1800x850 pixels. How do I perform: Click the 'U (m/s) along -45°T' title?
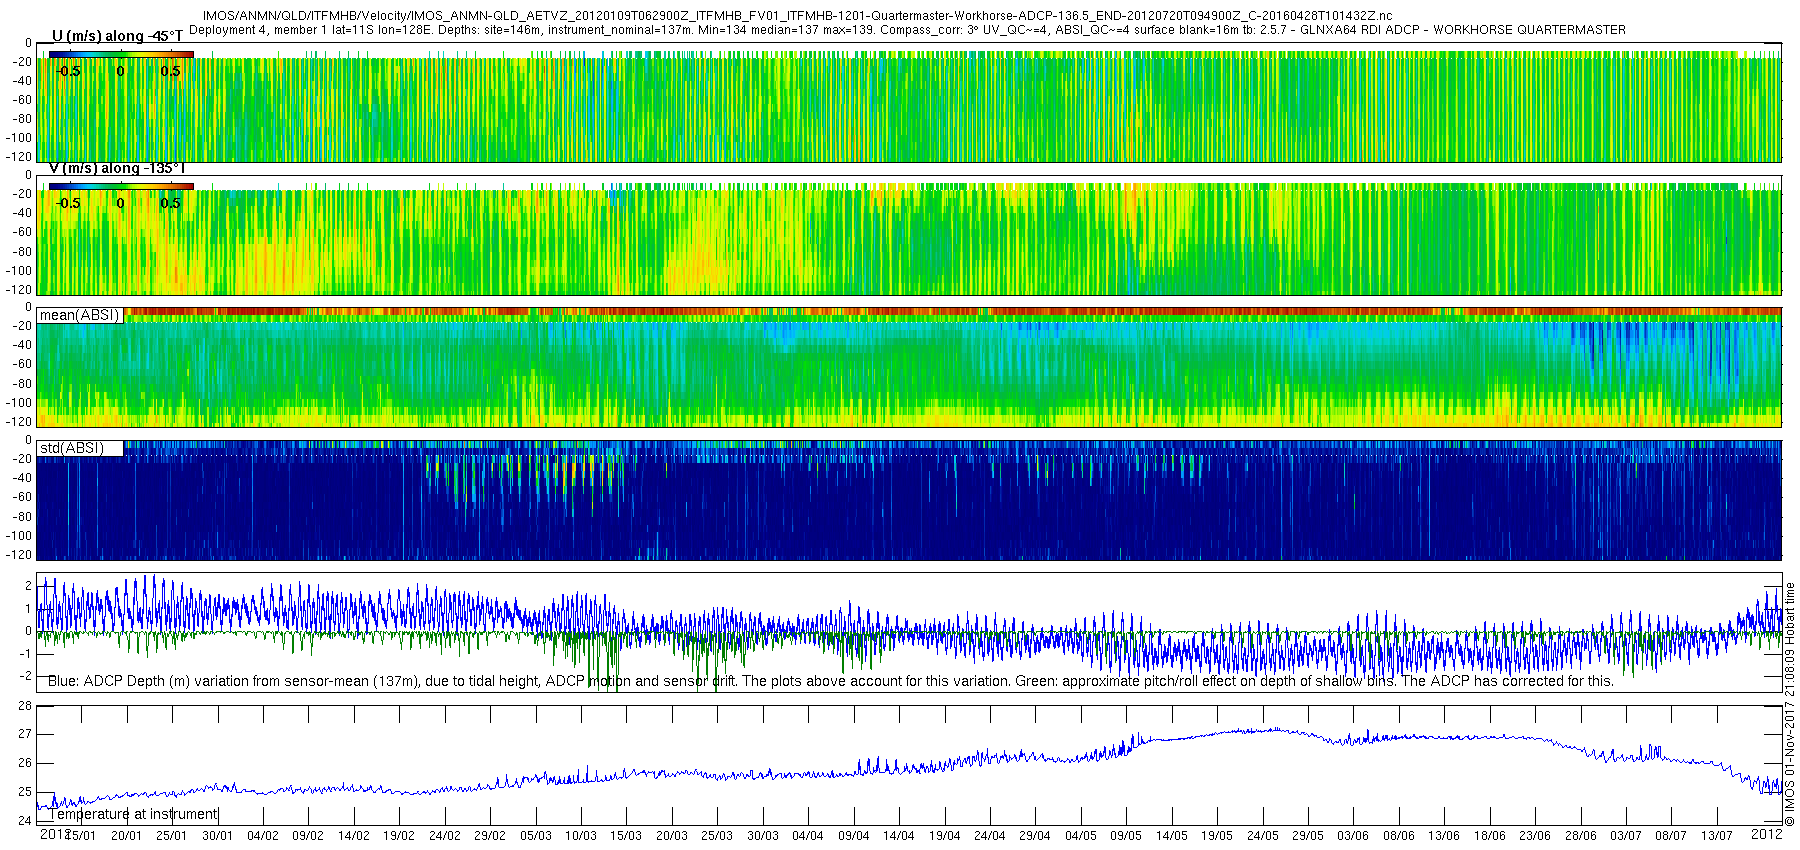click(117, 36)
